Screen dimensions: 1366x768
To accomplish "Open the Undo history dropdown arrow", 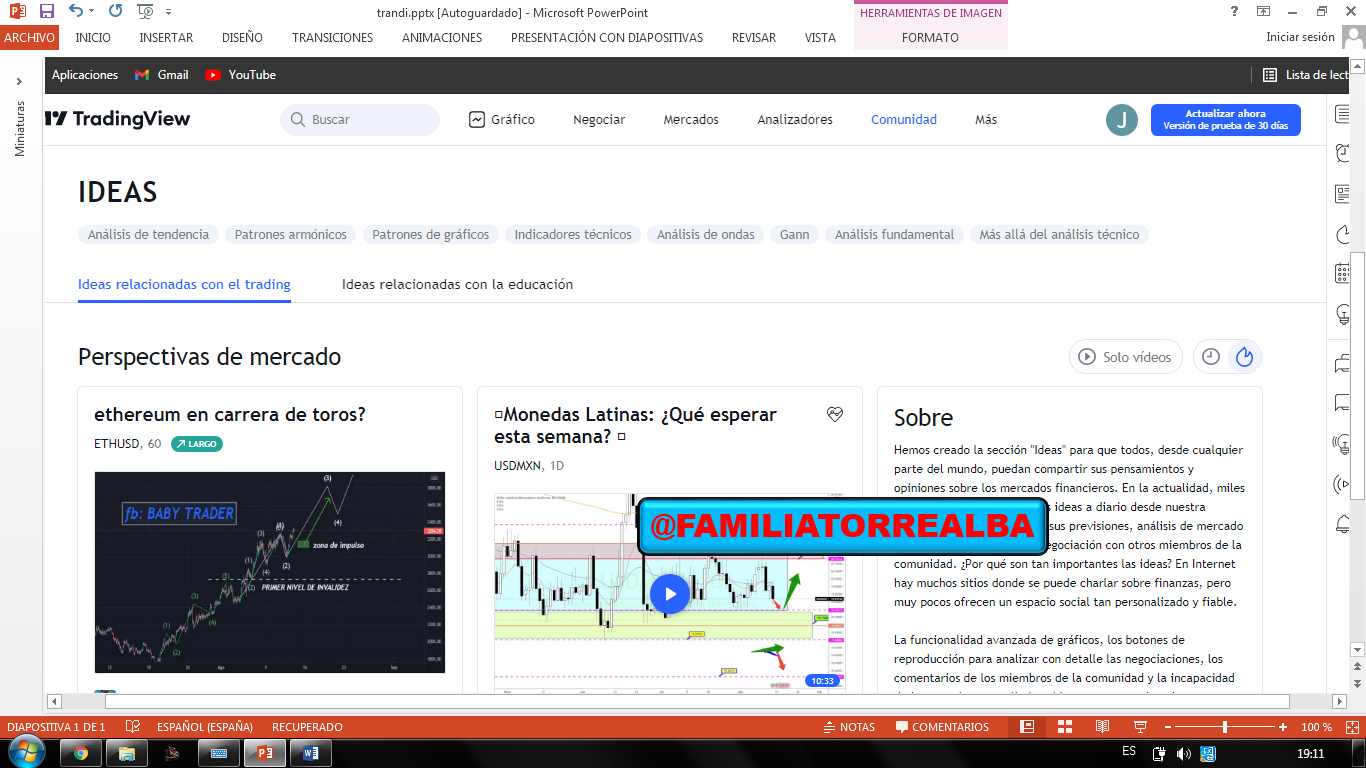I will point(91,12).
